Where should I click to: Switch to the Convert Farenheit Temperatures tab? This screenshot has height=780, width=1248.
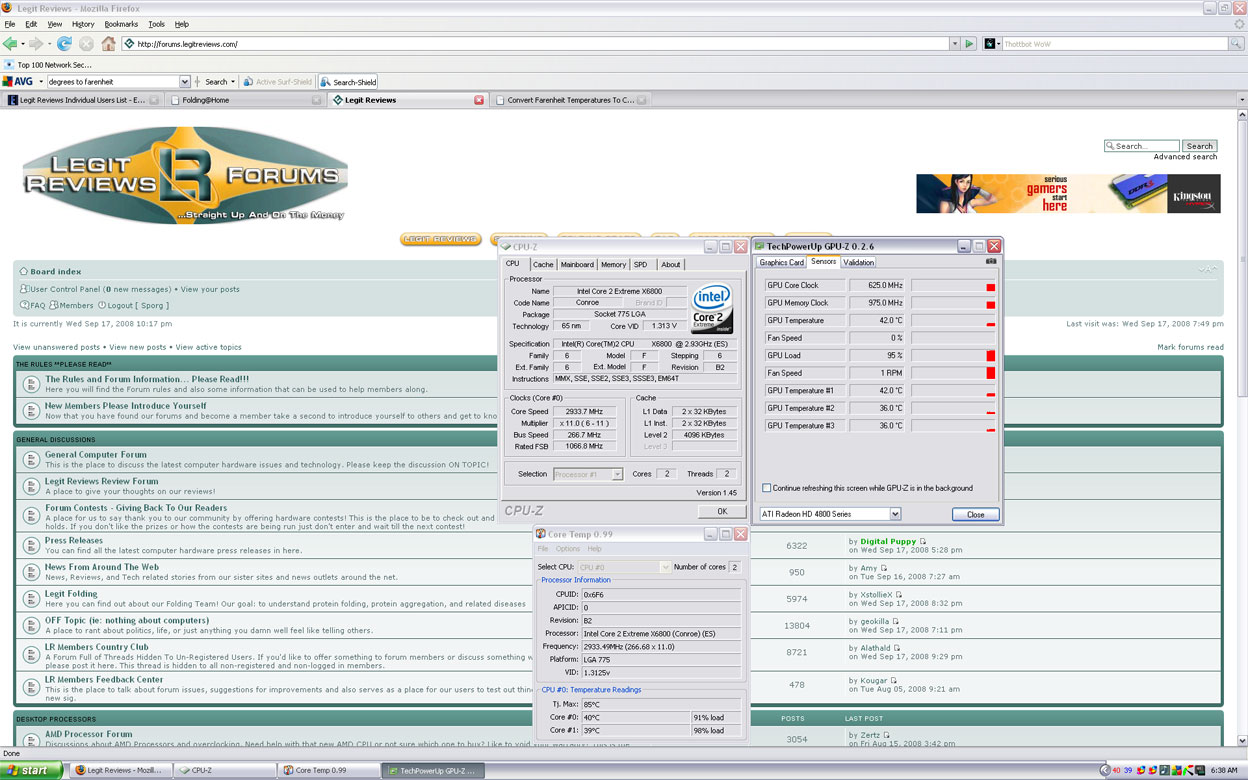(x=569, y=100)
